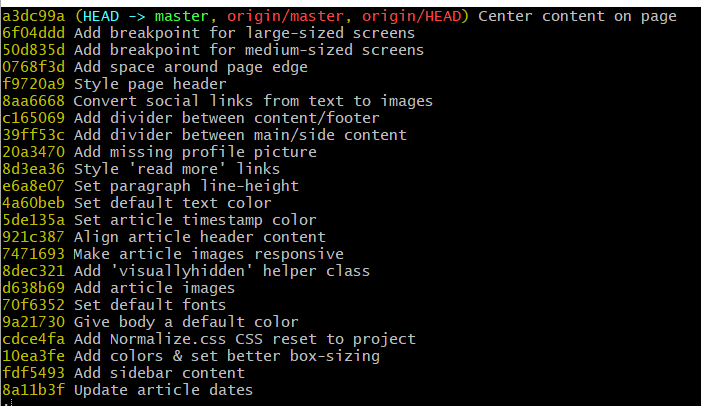Screen dimensions: 701x406
Task: Select 'Make article images responsive' line
Action: 173,254
